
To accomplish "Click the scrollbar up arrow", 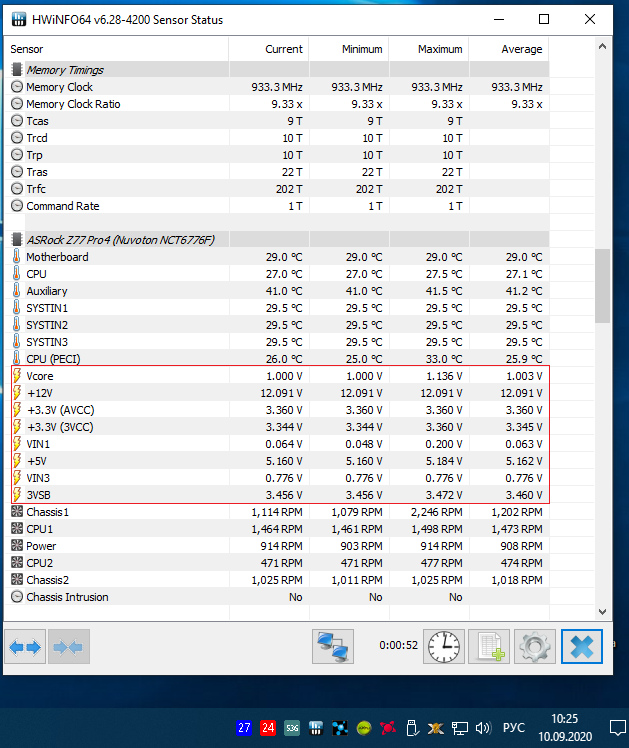I will click(602, 46).
